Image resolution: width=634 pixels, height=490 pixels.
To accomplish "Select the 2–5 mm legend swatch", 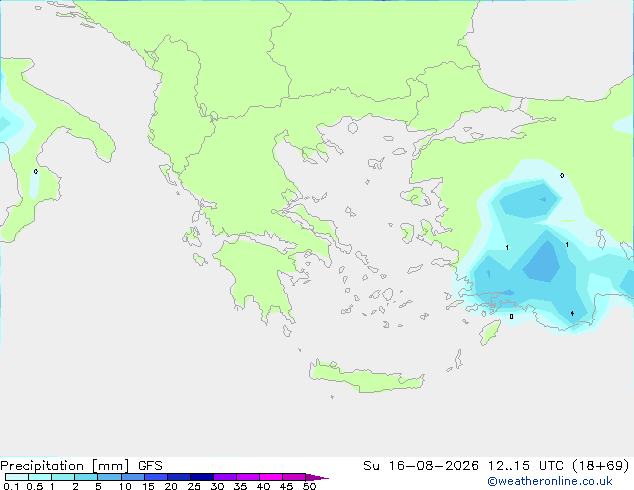I will 86,477.
